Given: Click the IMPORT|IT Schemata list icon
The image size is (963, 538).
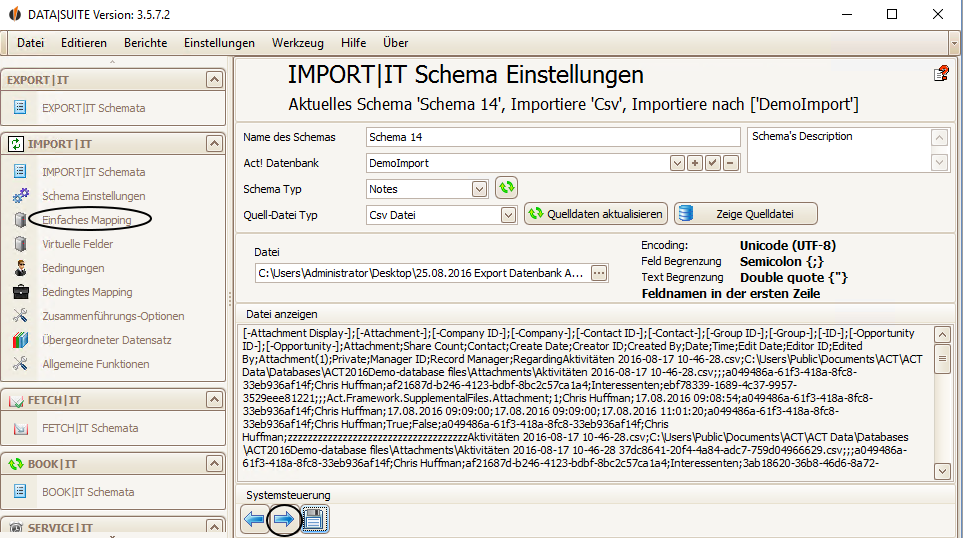Looking at the screenshot, I should click(20, 171).
